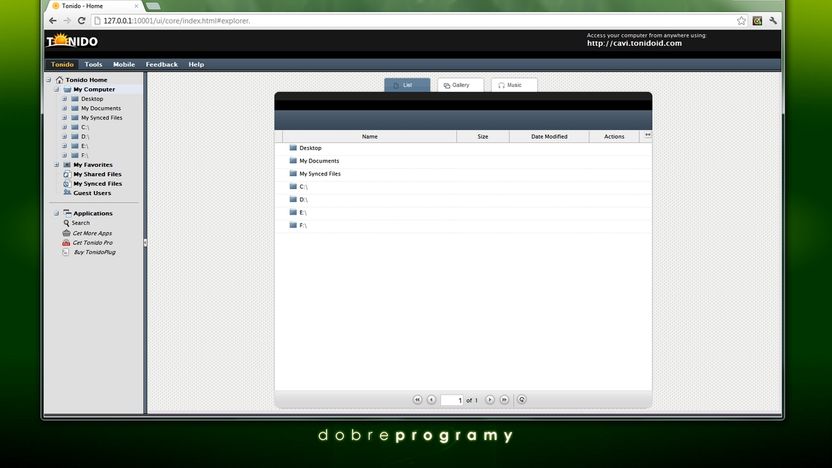Go to last page of file list
The image size is (832, 468).
504,400
